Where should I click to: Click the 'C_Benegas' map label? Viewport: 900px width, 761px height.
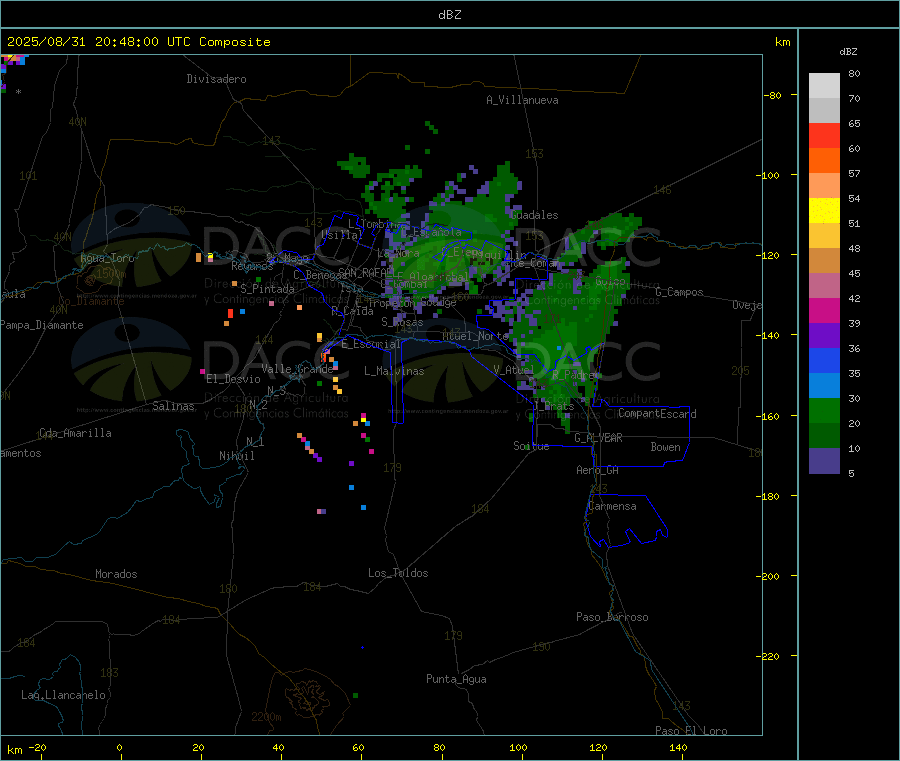click(x=319, y=275)
